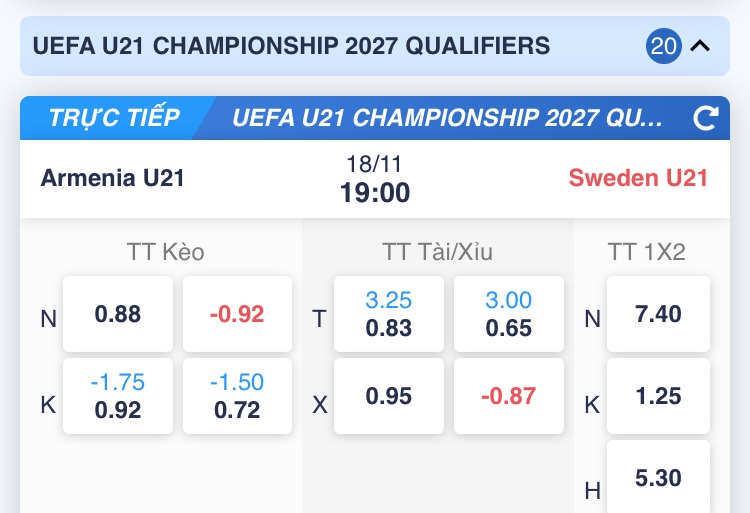The image size is (750, 513).
Task: Choose over 3.25 at 0.83 odds
Action: point(389,314)
